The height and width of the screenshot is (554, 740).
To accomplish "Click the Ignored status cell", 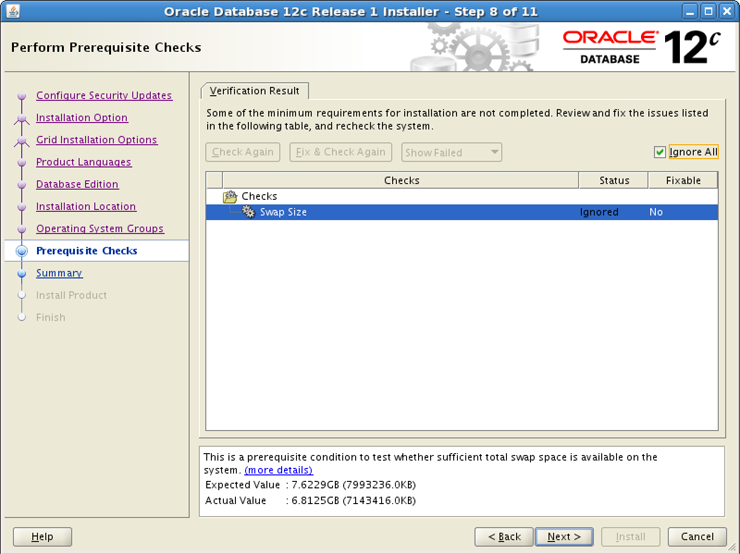I will [x=599, y=212].
